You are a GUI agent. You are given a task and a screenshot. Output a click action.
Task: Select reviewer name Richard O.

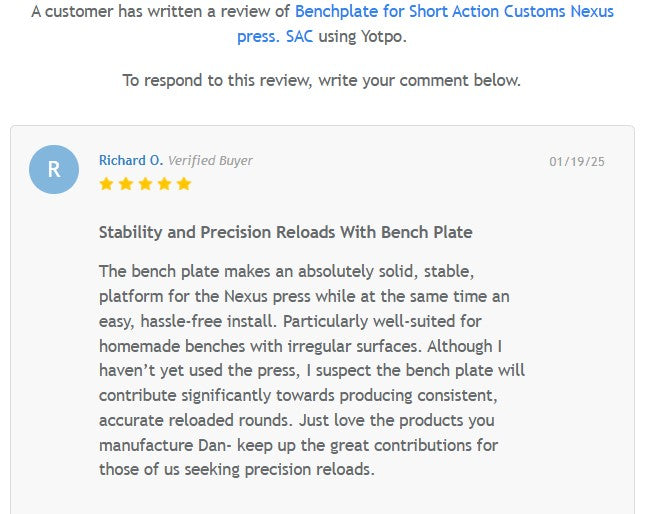130,160
